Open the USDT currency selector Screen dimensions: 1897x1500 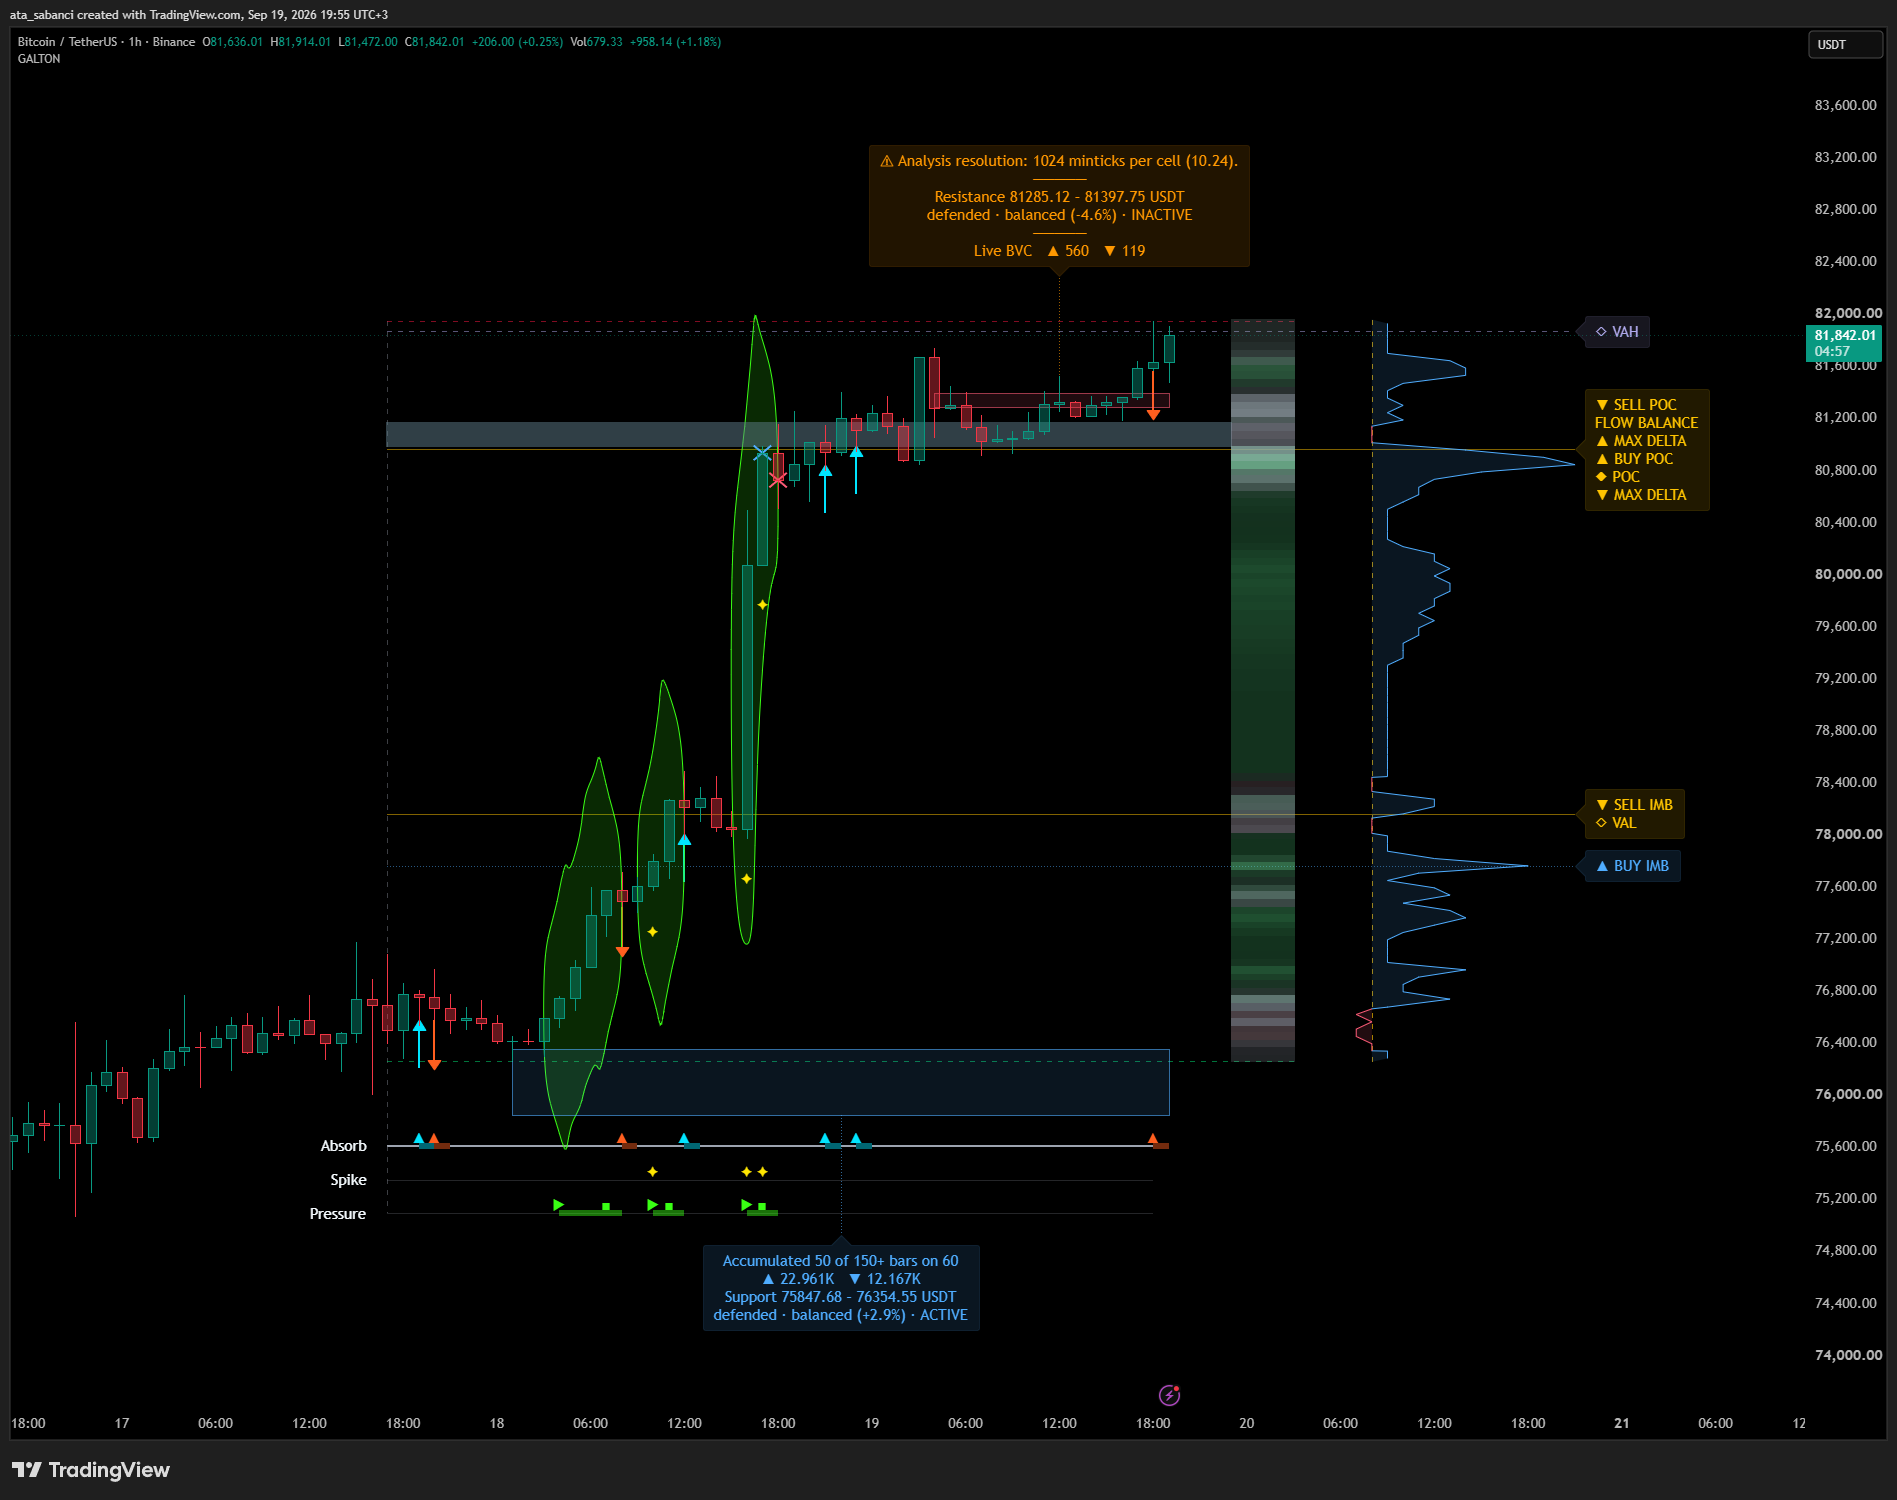coord(1845,45)
